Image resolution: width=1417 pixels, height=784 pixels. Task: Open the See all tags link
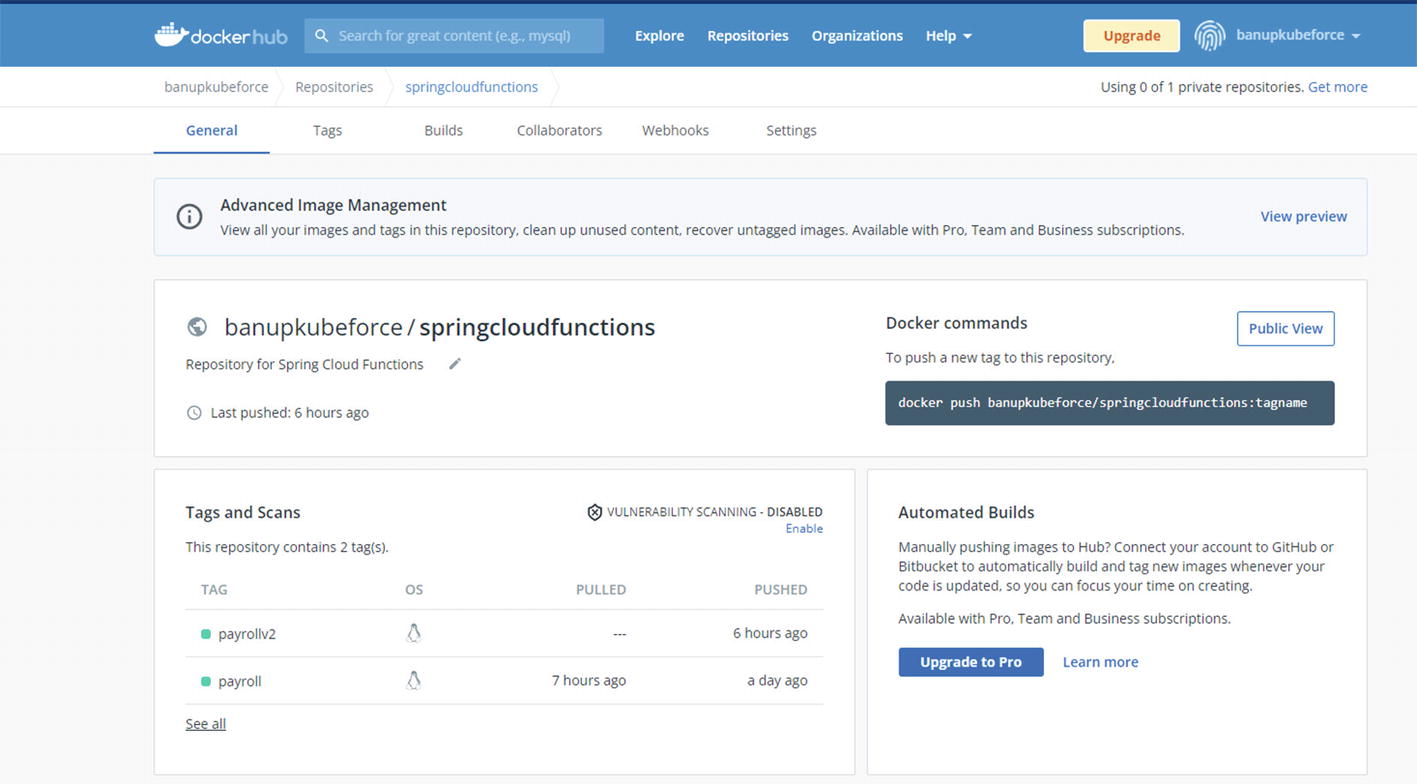click(x=205, y=724)
